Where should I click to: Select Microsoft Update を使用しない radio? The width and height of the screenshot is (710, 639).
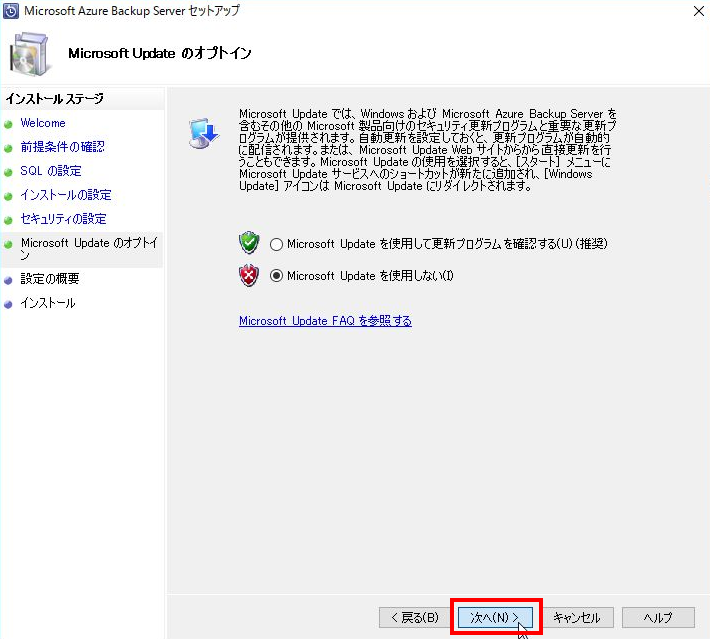(x=276, y=276)
